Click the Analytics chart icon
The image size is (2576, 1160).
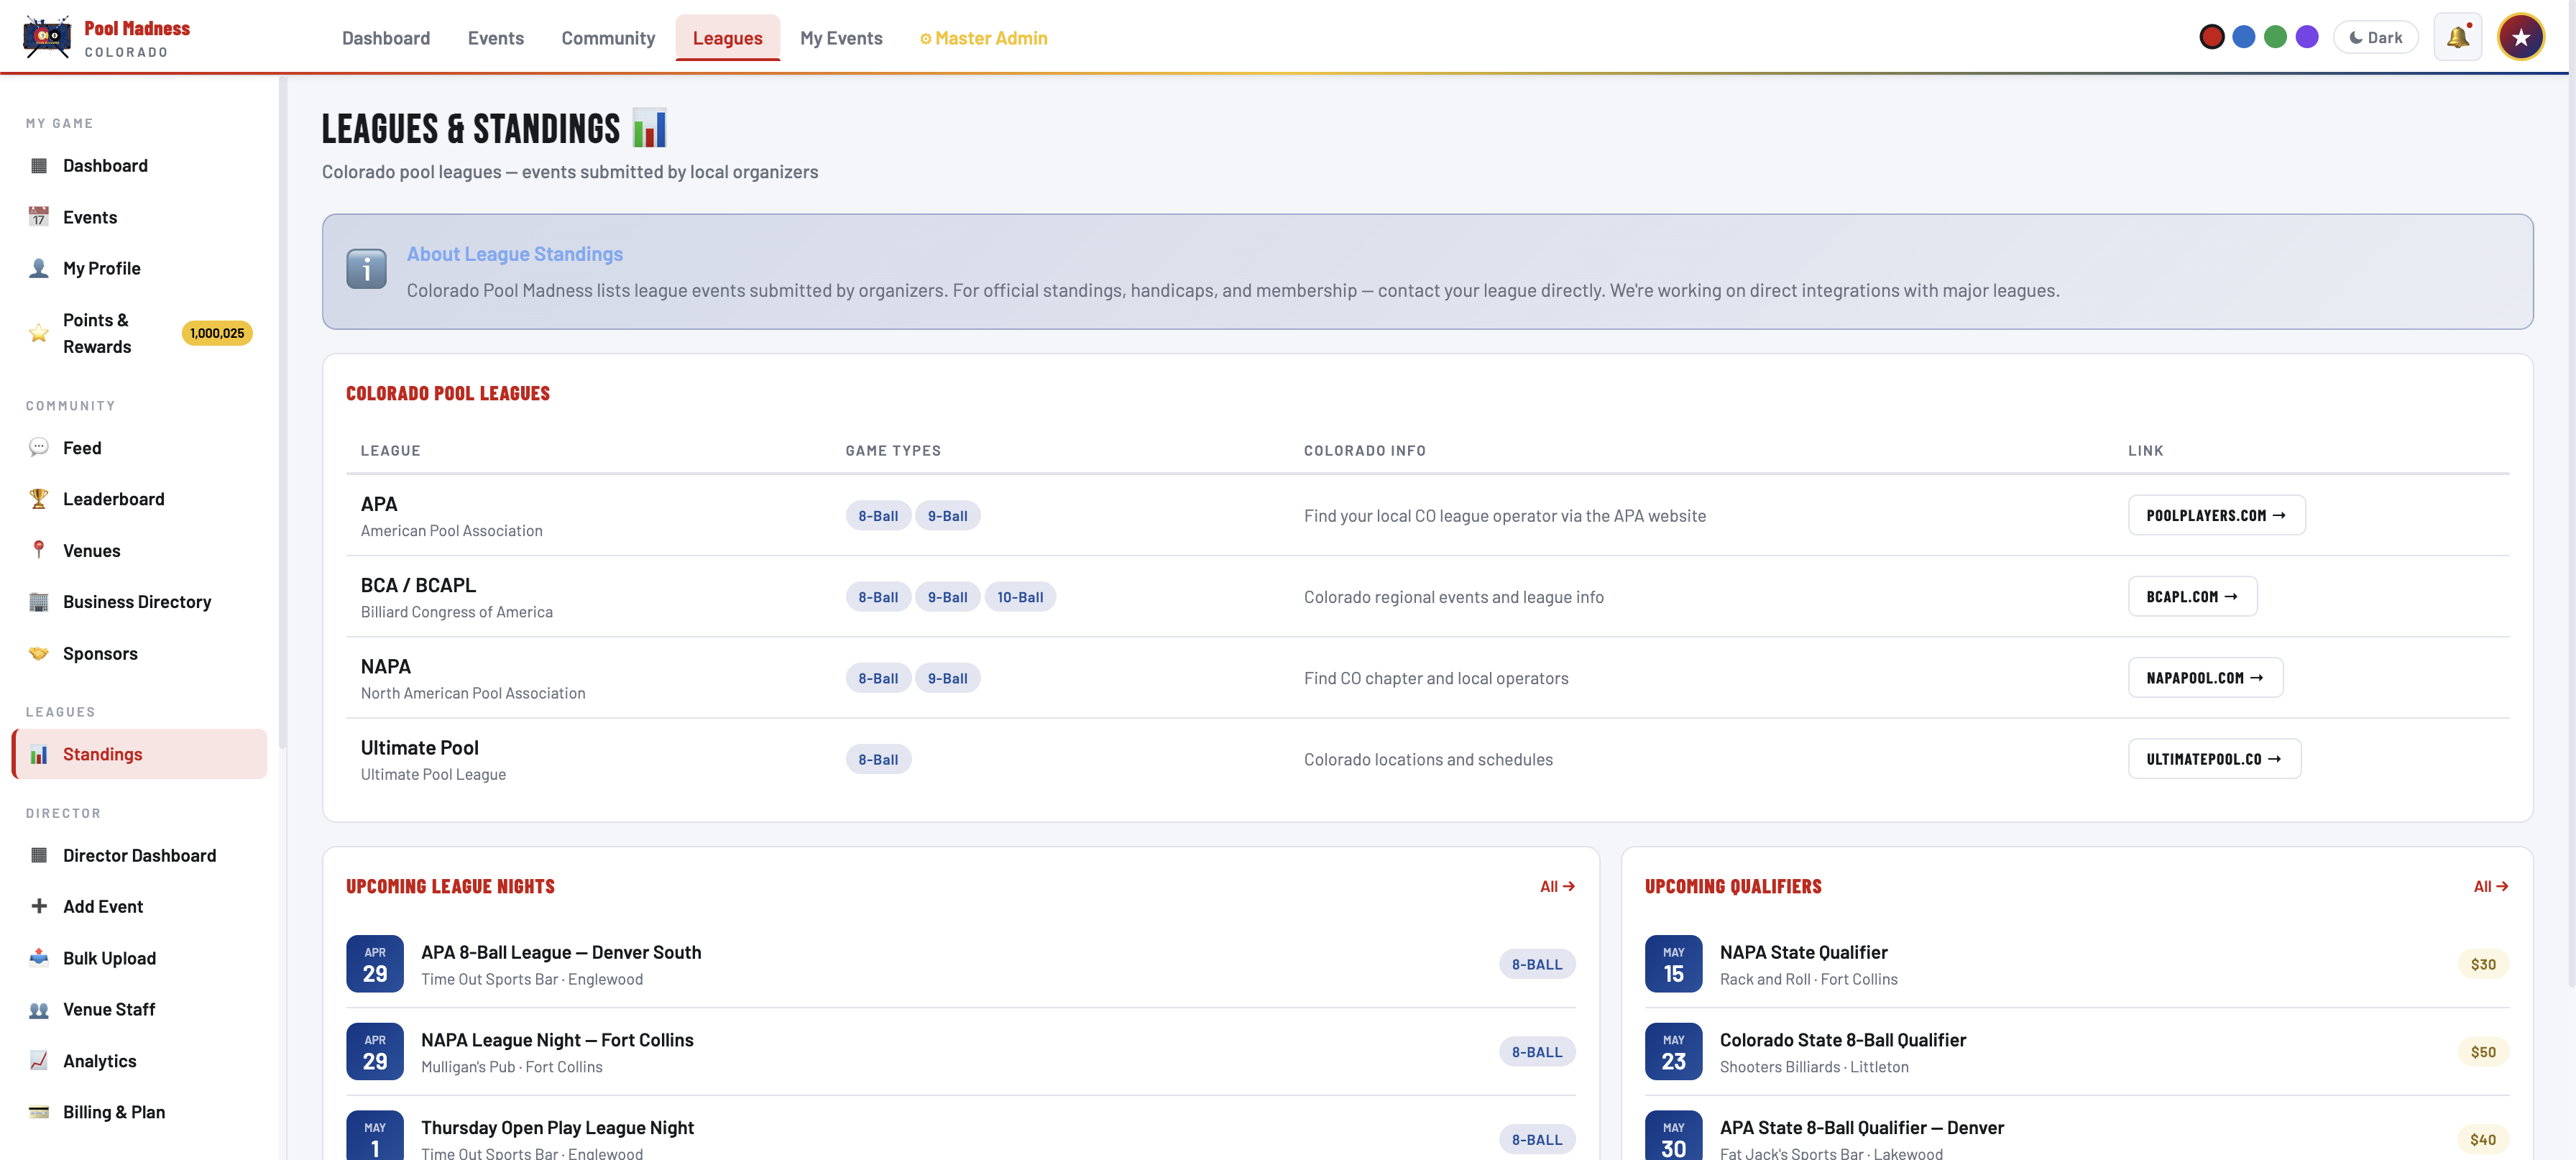(39, 1060)
